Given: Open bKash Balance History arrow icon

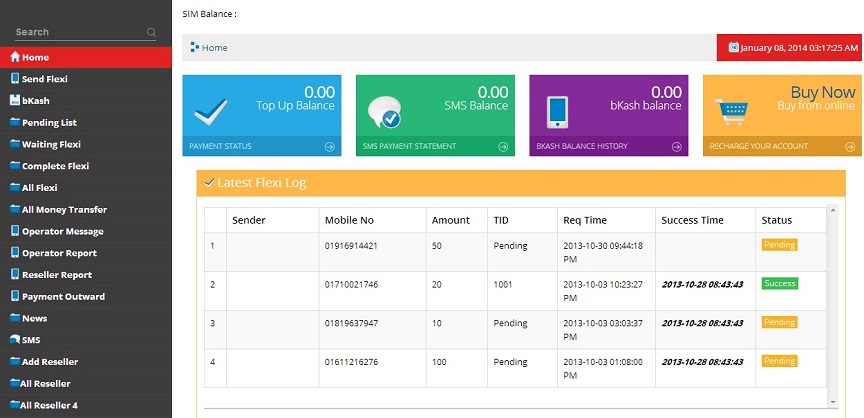Looking at the screenshot, I should click(x=677, y=146).
